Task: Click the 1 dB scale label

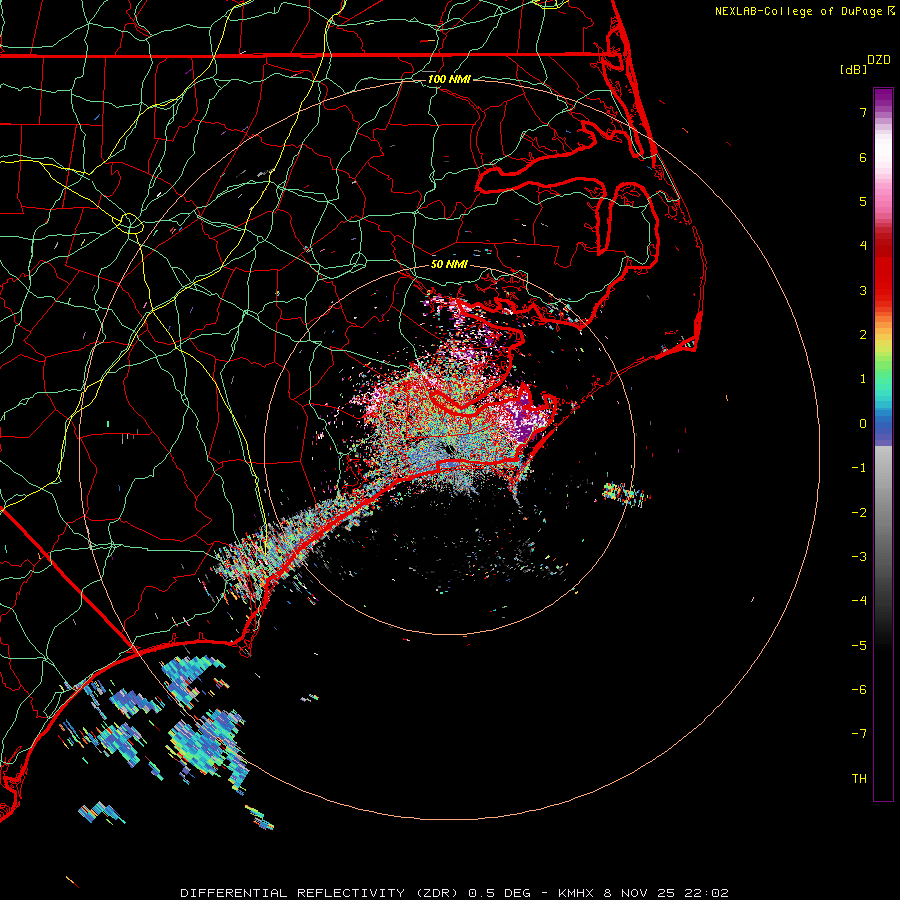Action: pos(863,379)
